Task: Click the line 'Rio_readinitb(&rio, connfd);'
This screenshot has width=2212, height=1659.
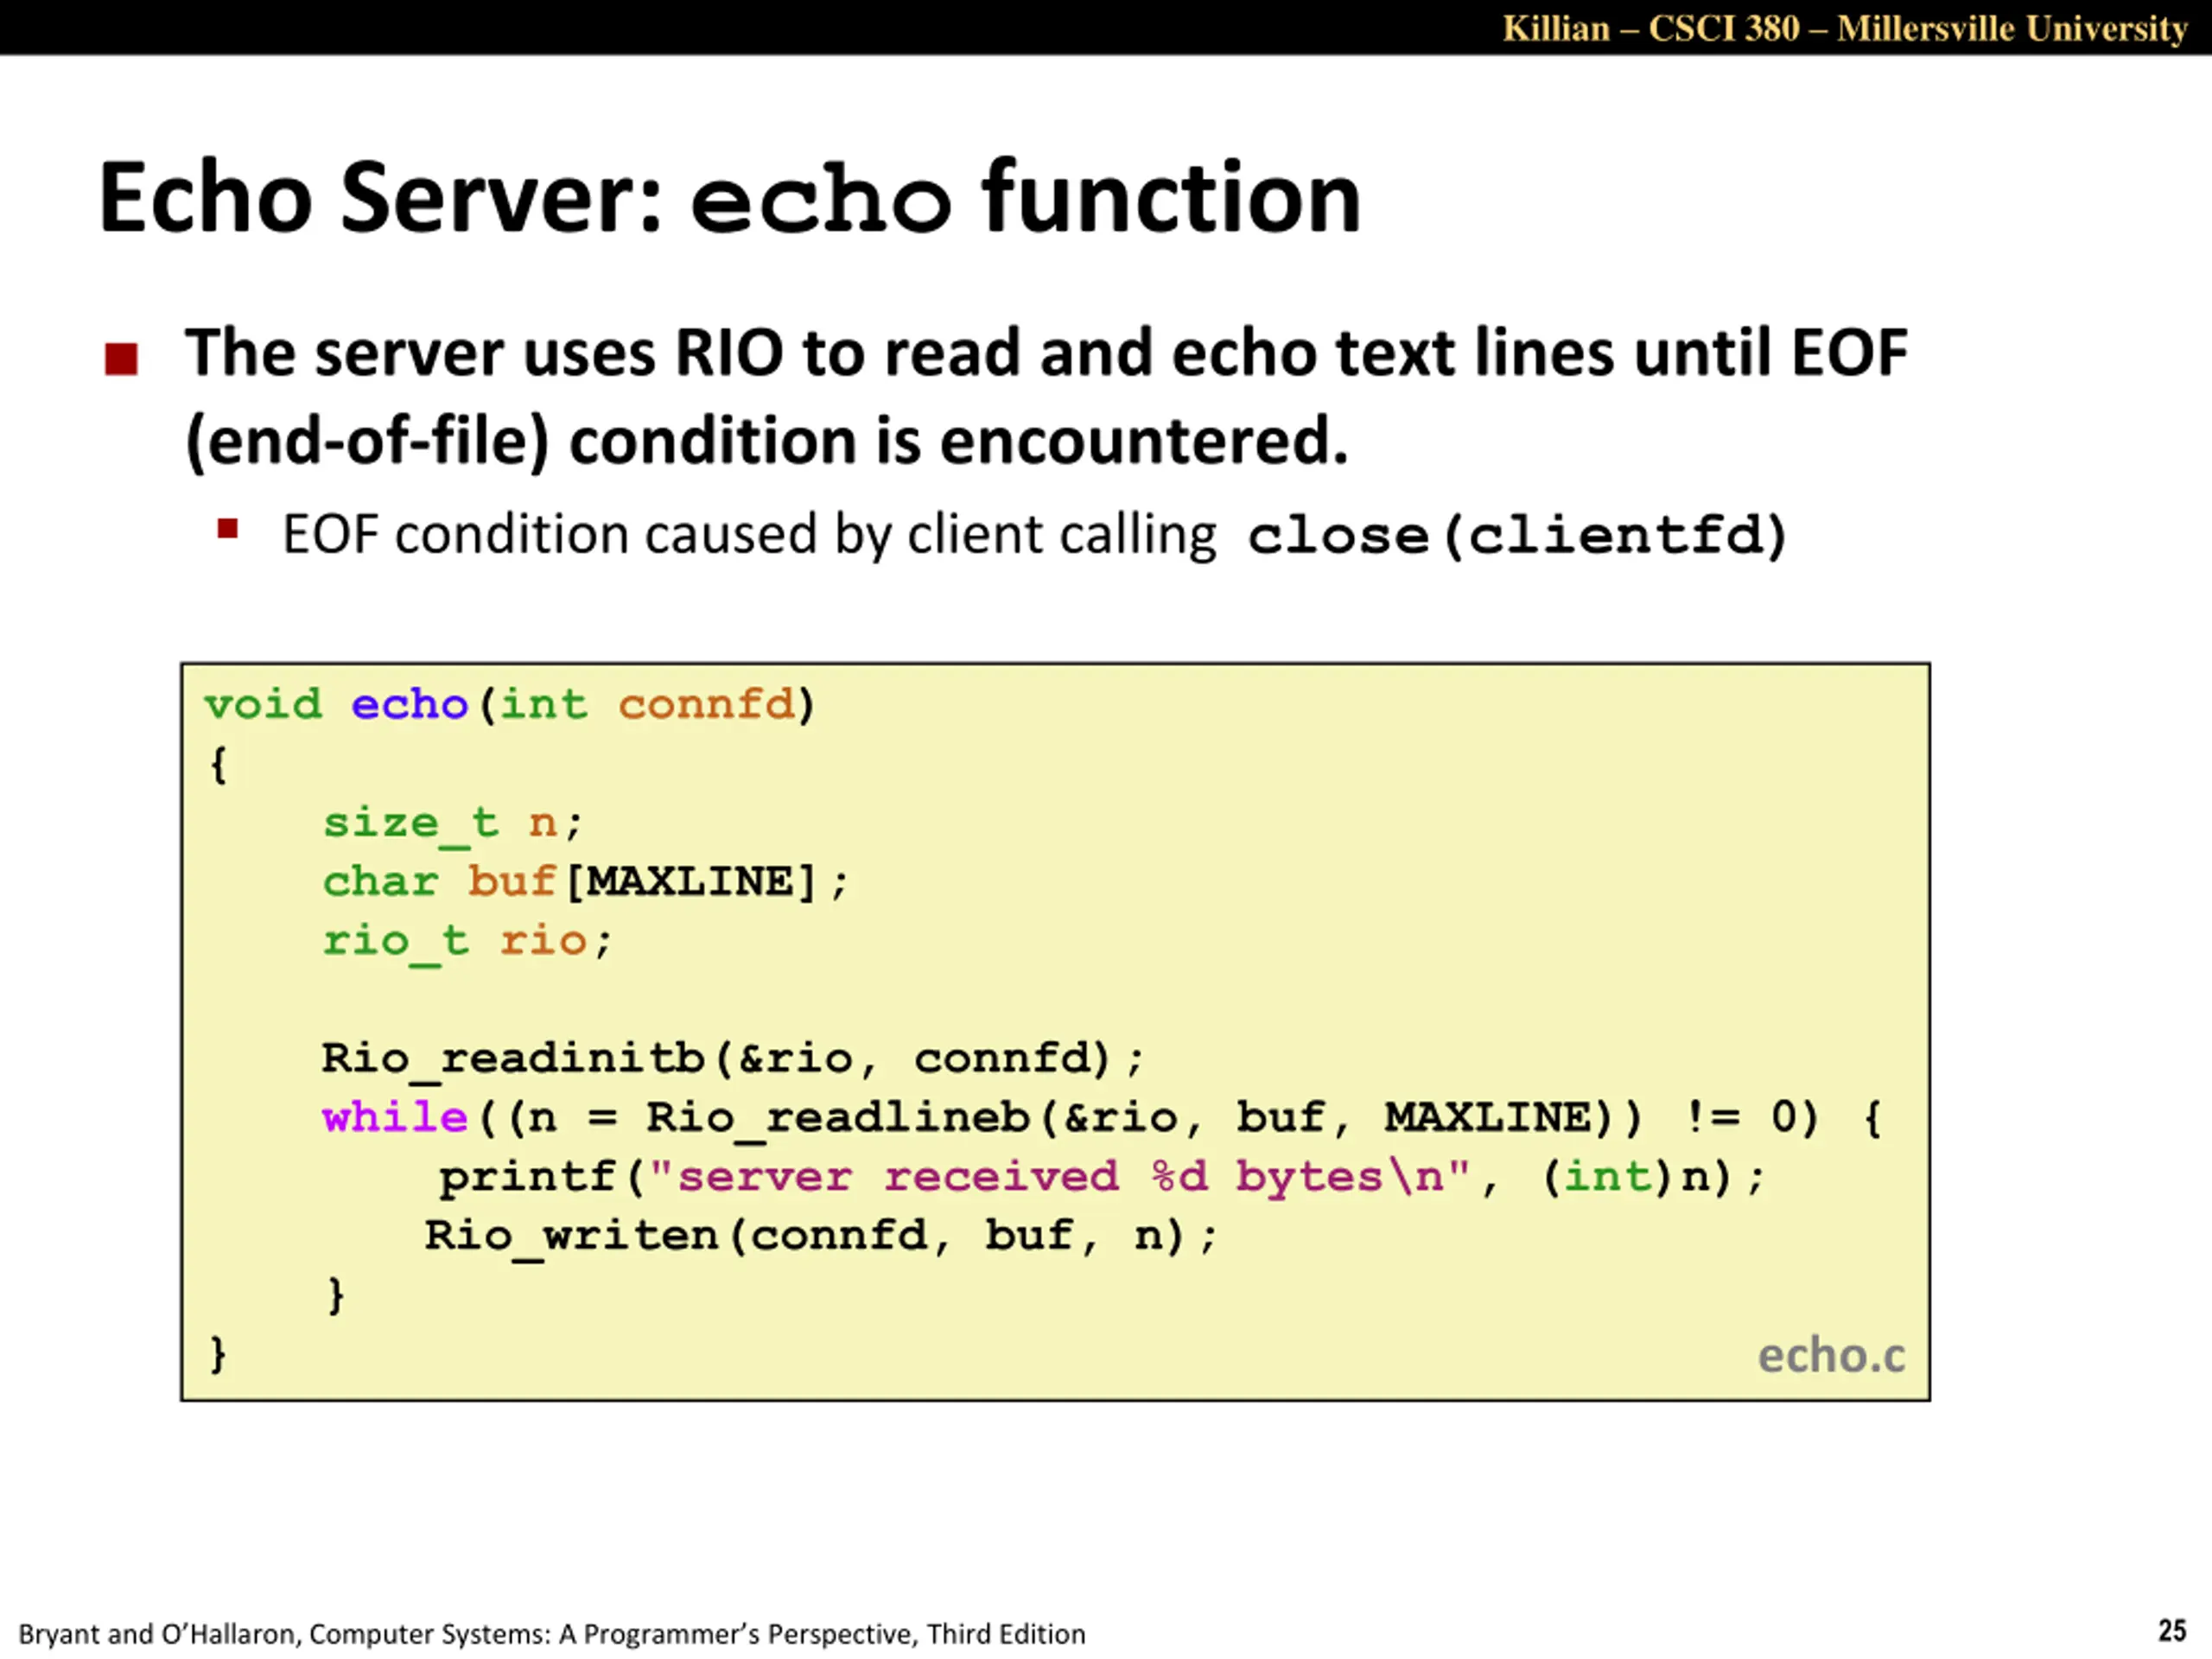Action: click(732, 1059)
